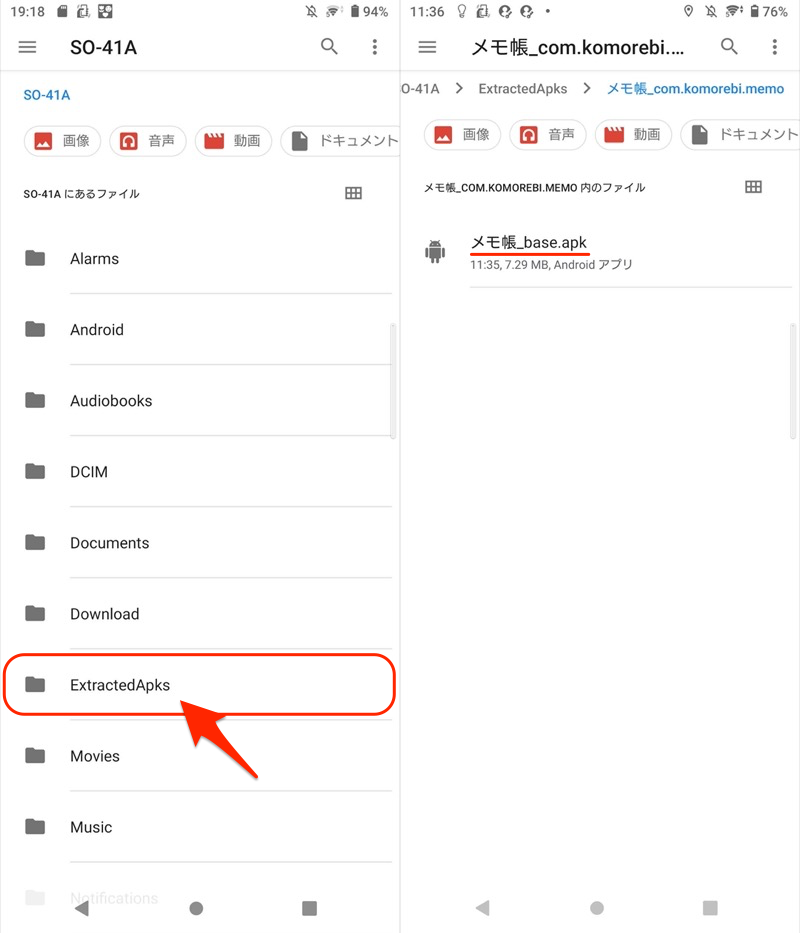Tap search icon in SO-41A screen
Viewport: 800px width, 933px height.
(x=329, y=47)
